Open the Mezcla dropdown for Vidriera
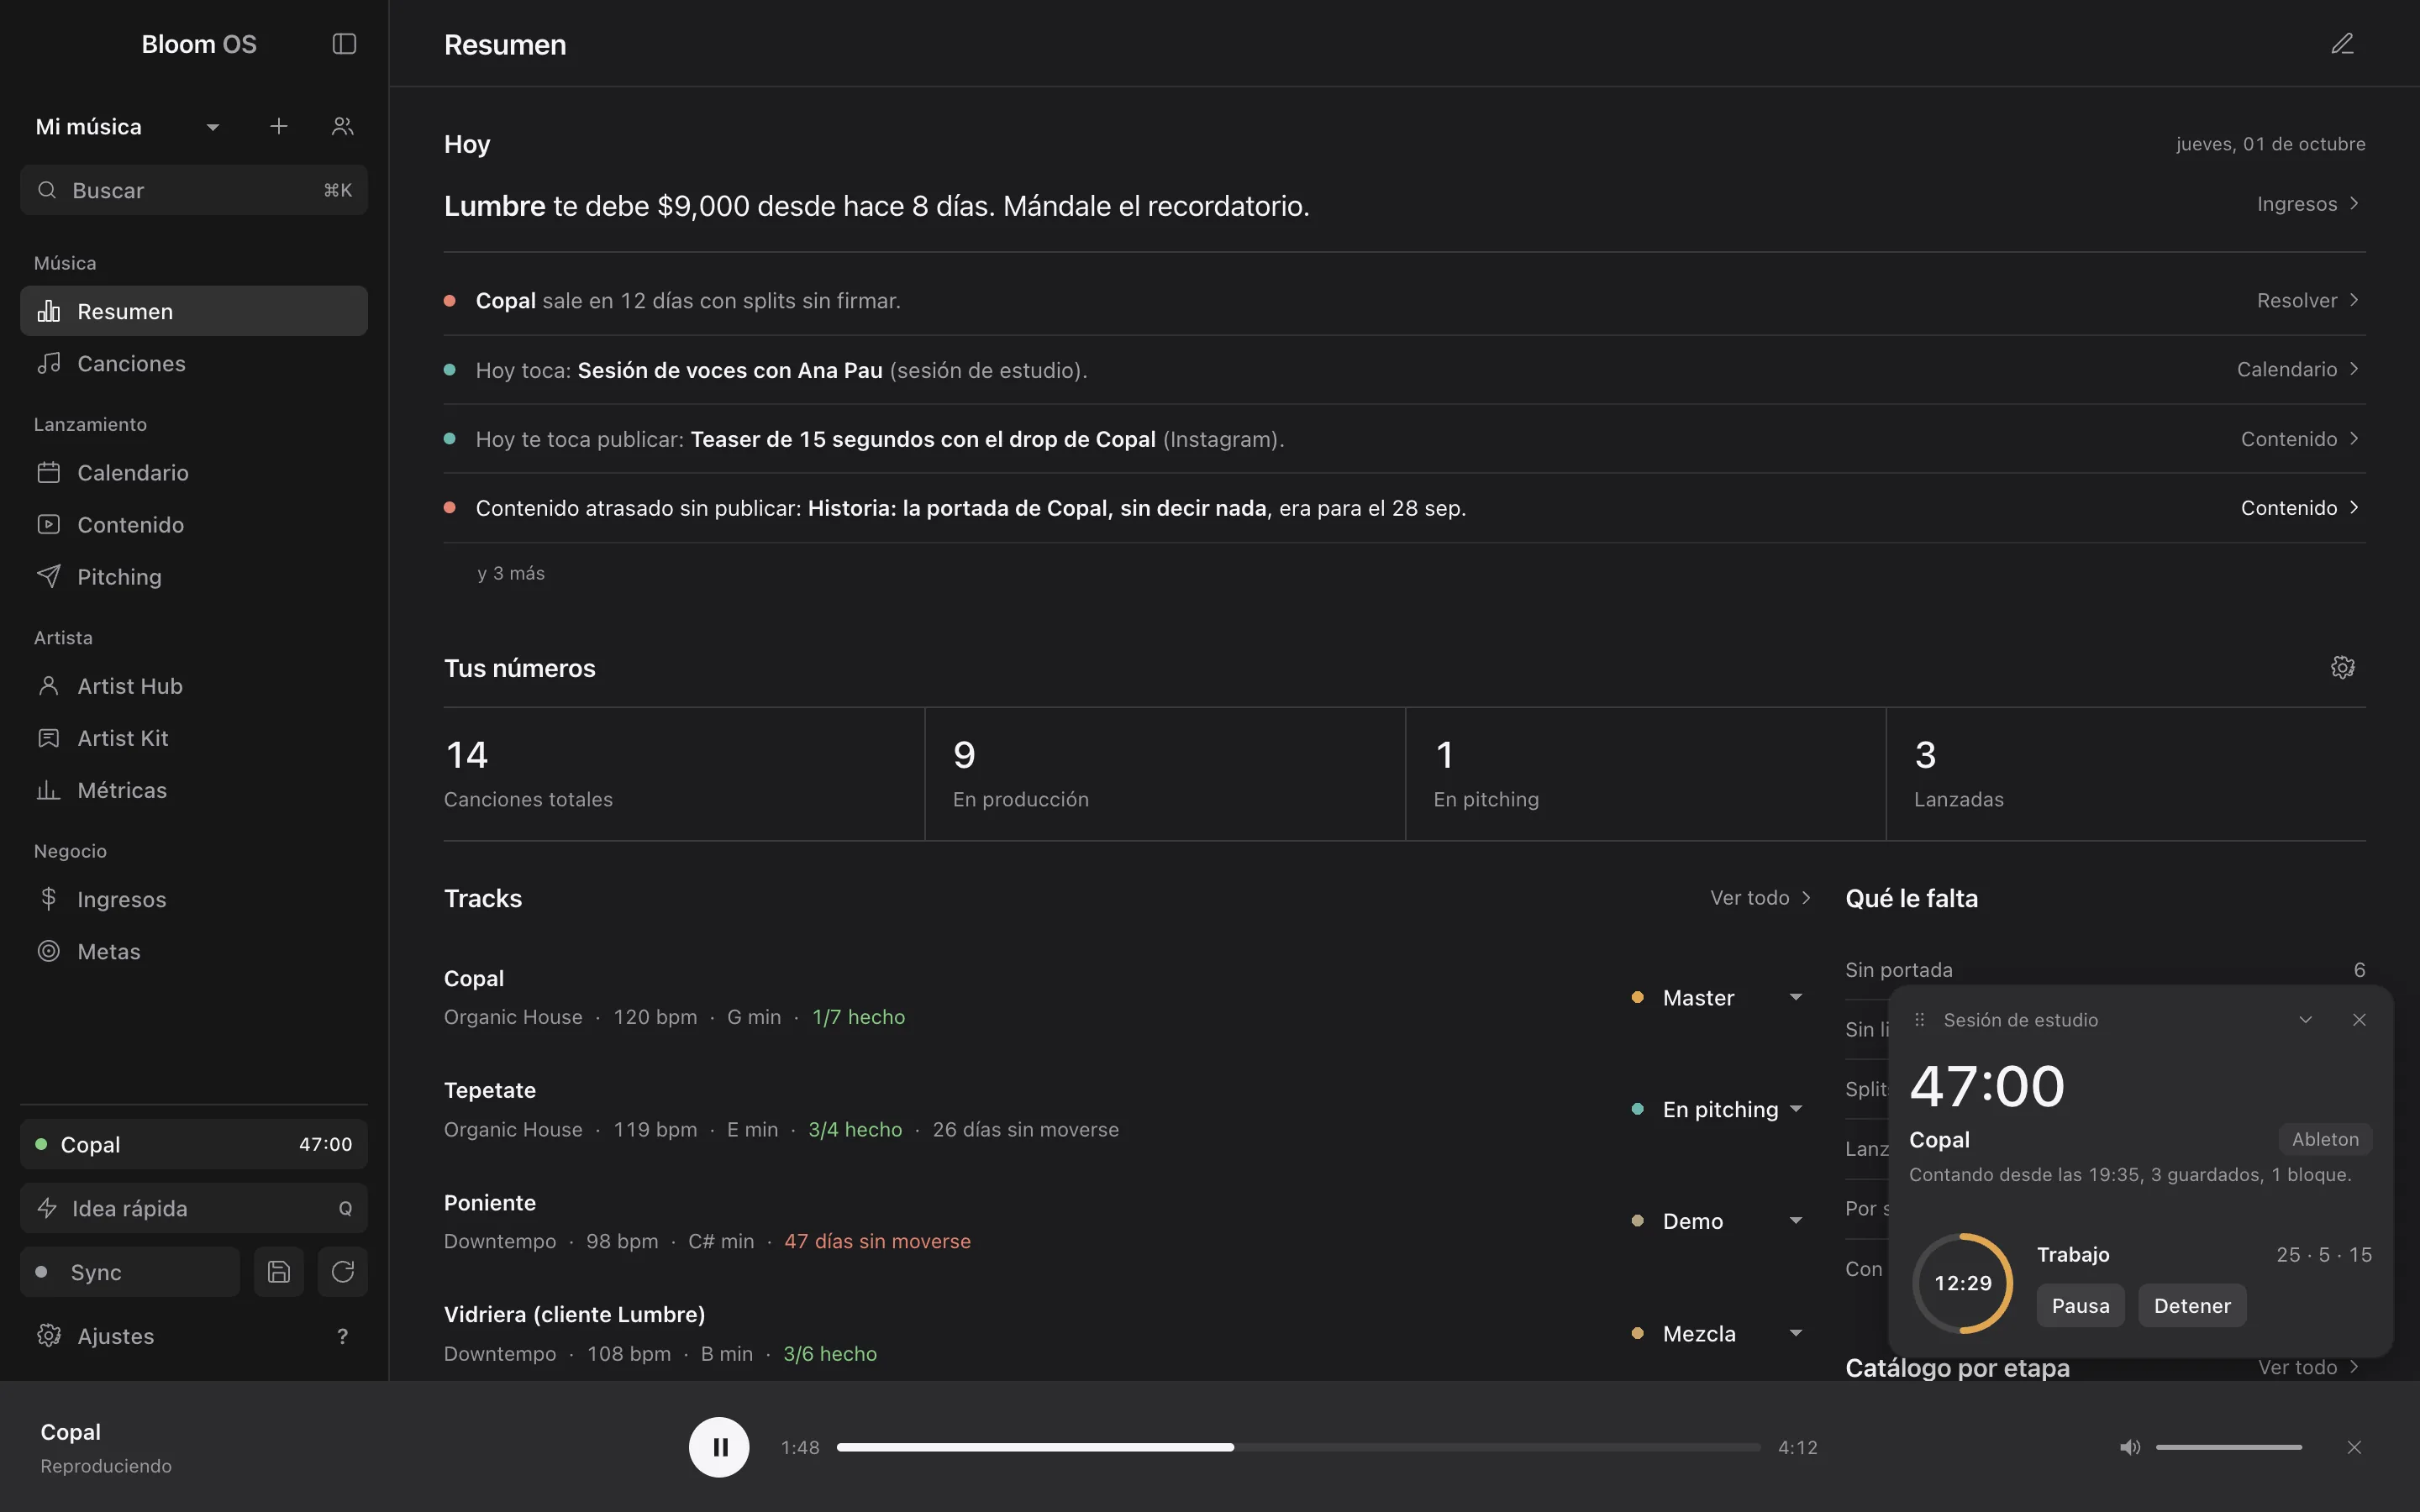The image size is (2420, 1512). [x=1717, y=1333]
